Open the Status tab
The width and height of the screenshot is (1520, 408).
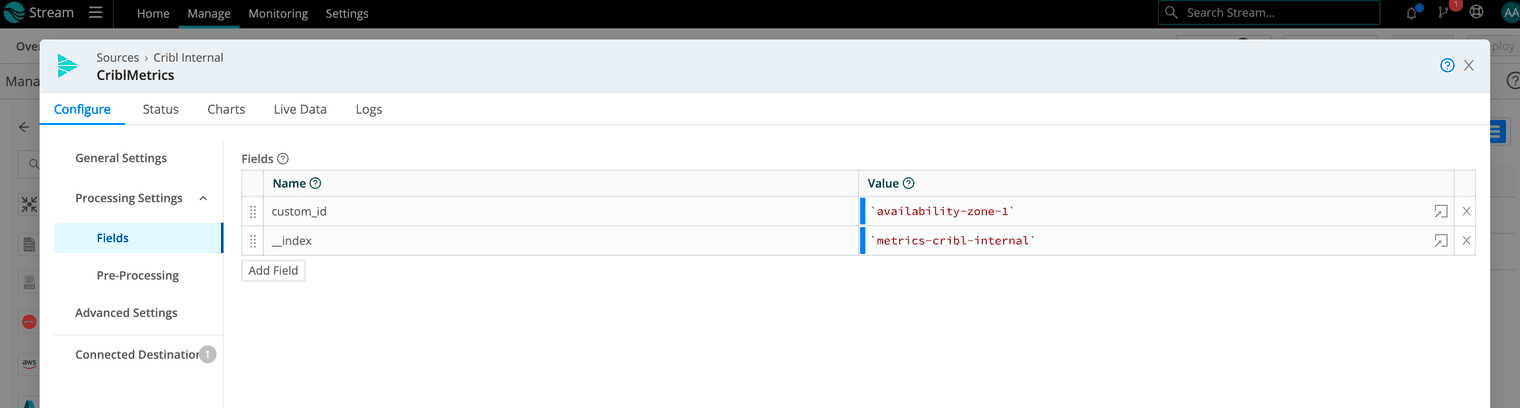pos(160,109)
